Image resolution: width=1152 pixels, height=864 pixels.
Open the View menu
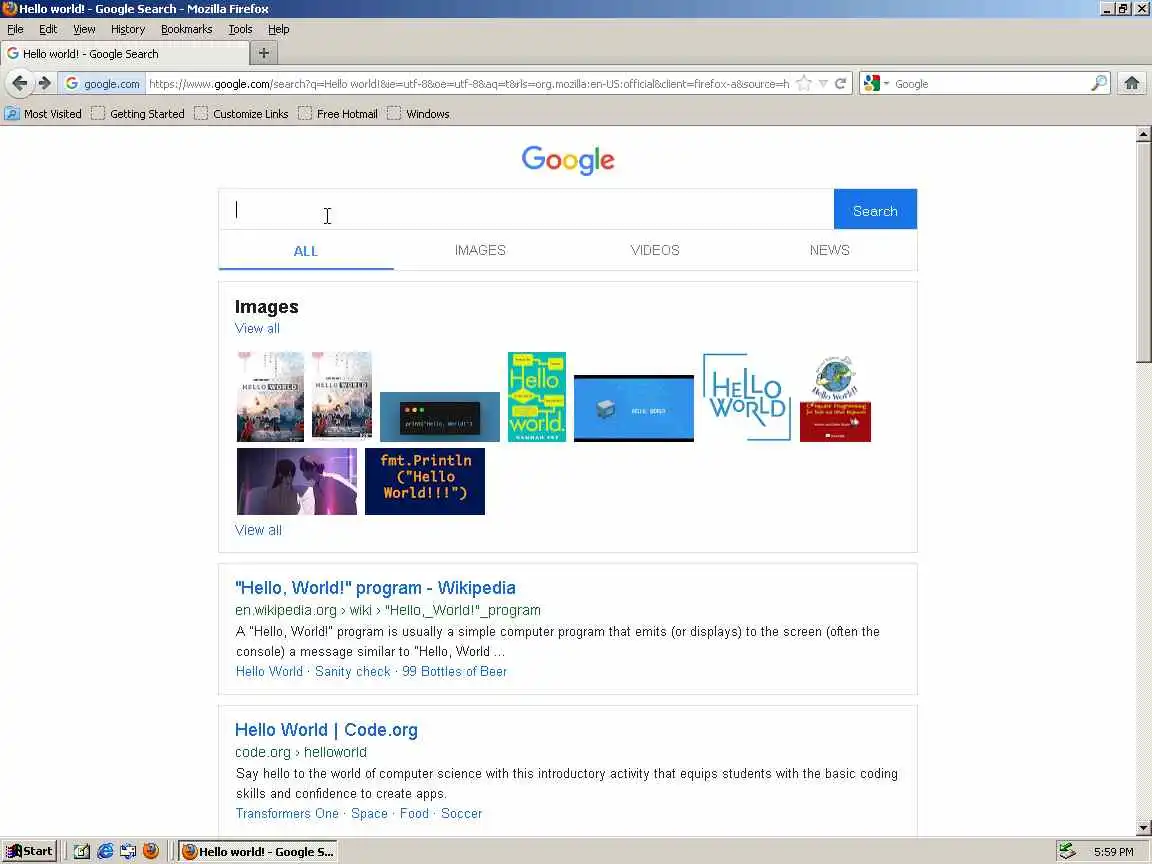(84, 29)
